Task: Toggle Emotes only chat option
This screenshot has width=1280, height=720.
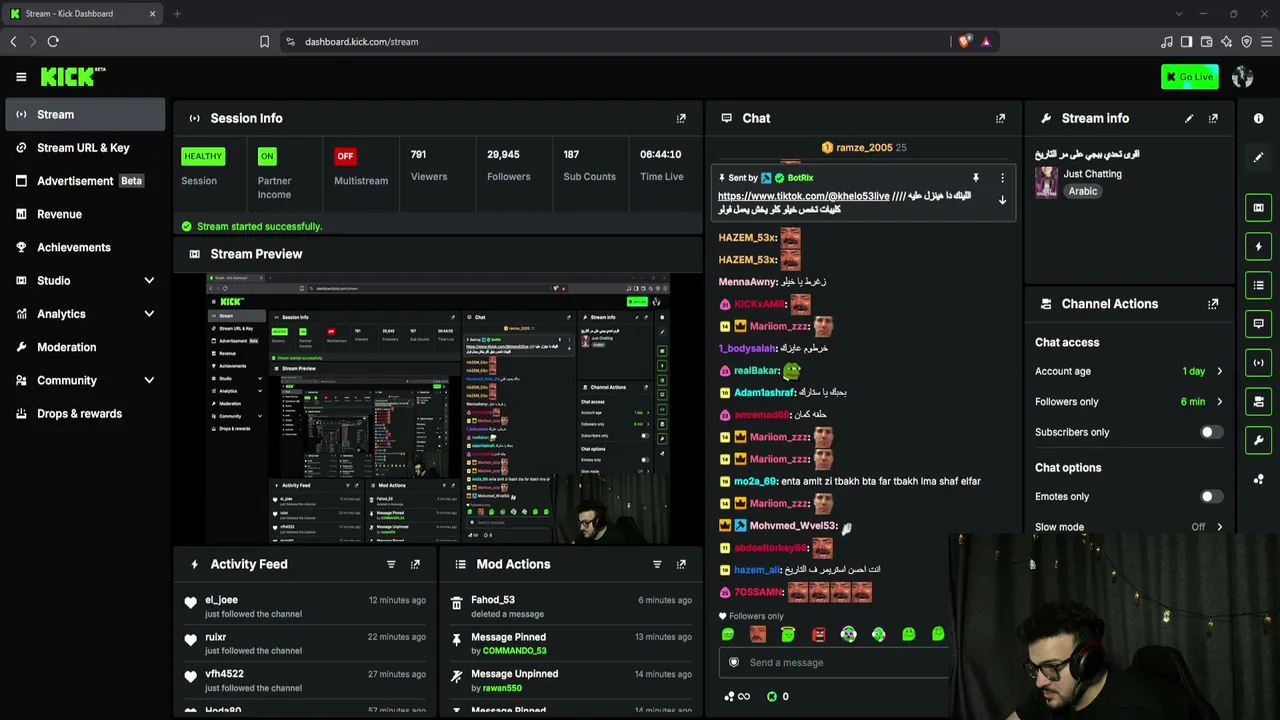Action: 1210,497
